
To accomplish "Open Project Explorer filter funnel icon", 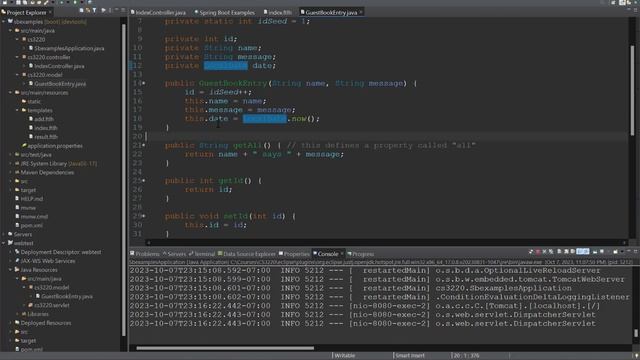I will pos(94,10).
